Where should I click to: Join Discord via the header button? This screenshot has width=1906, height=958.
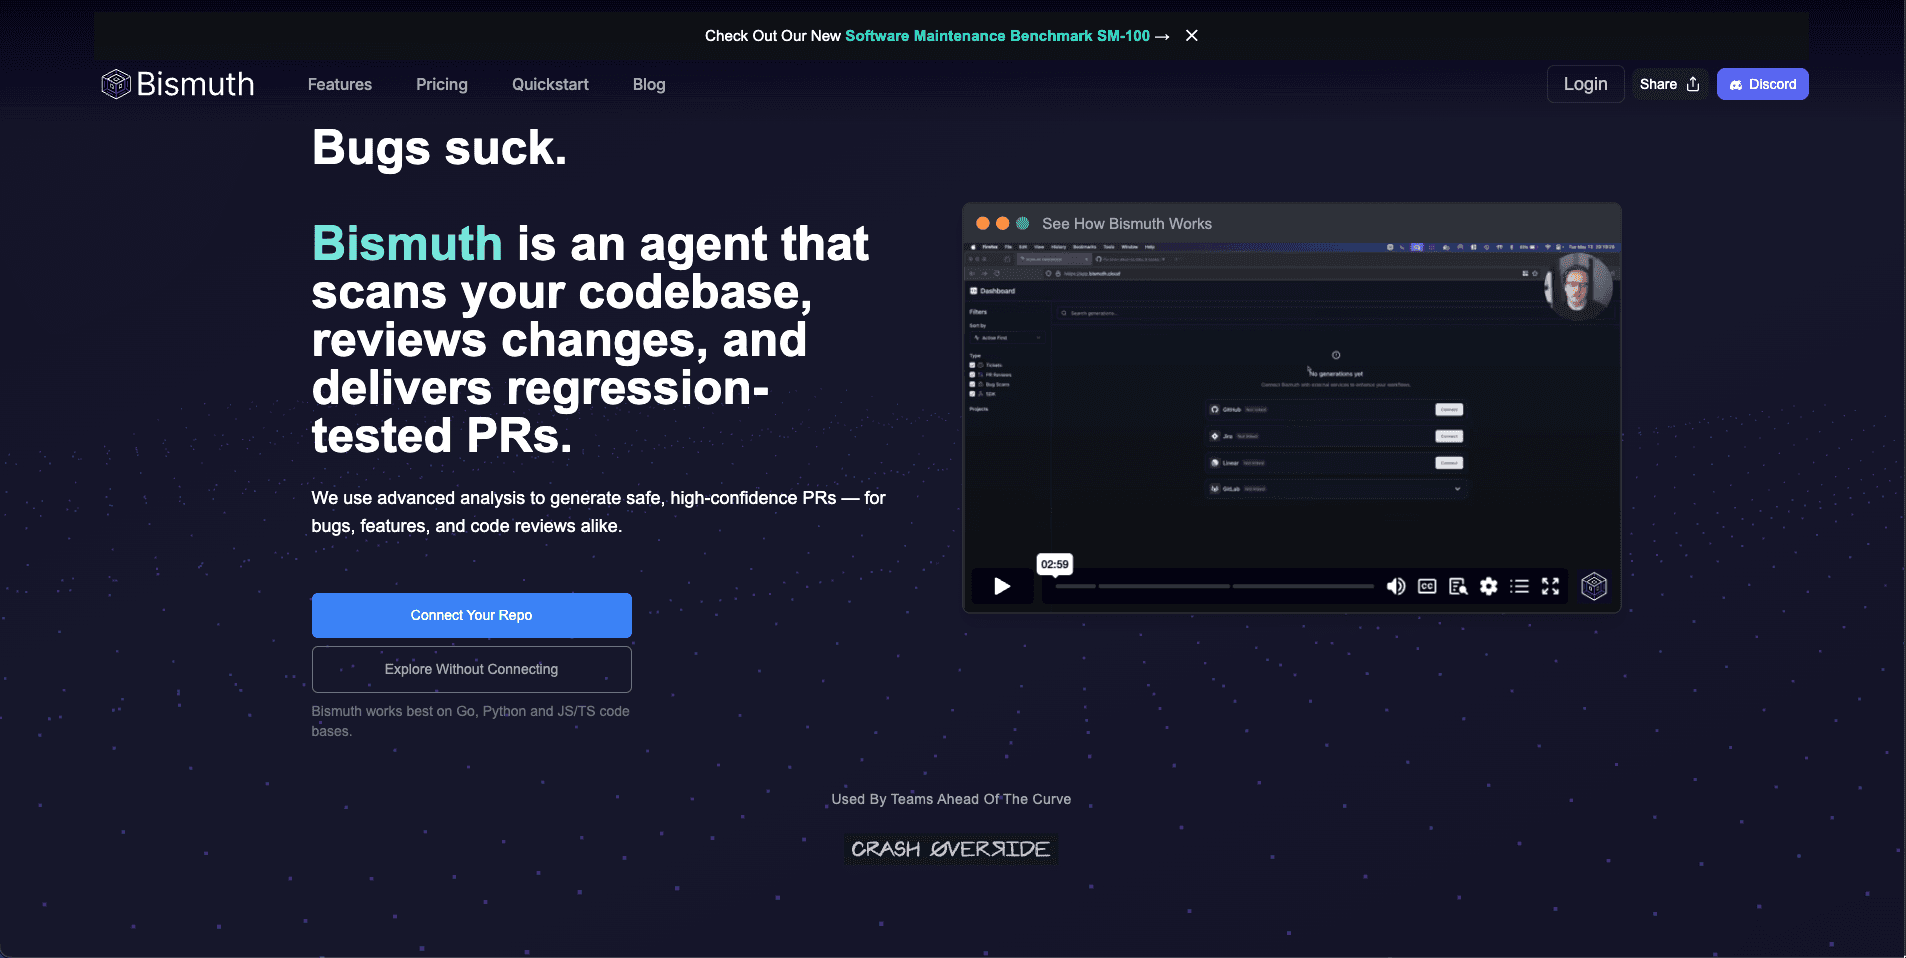[1762, 84]
